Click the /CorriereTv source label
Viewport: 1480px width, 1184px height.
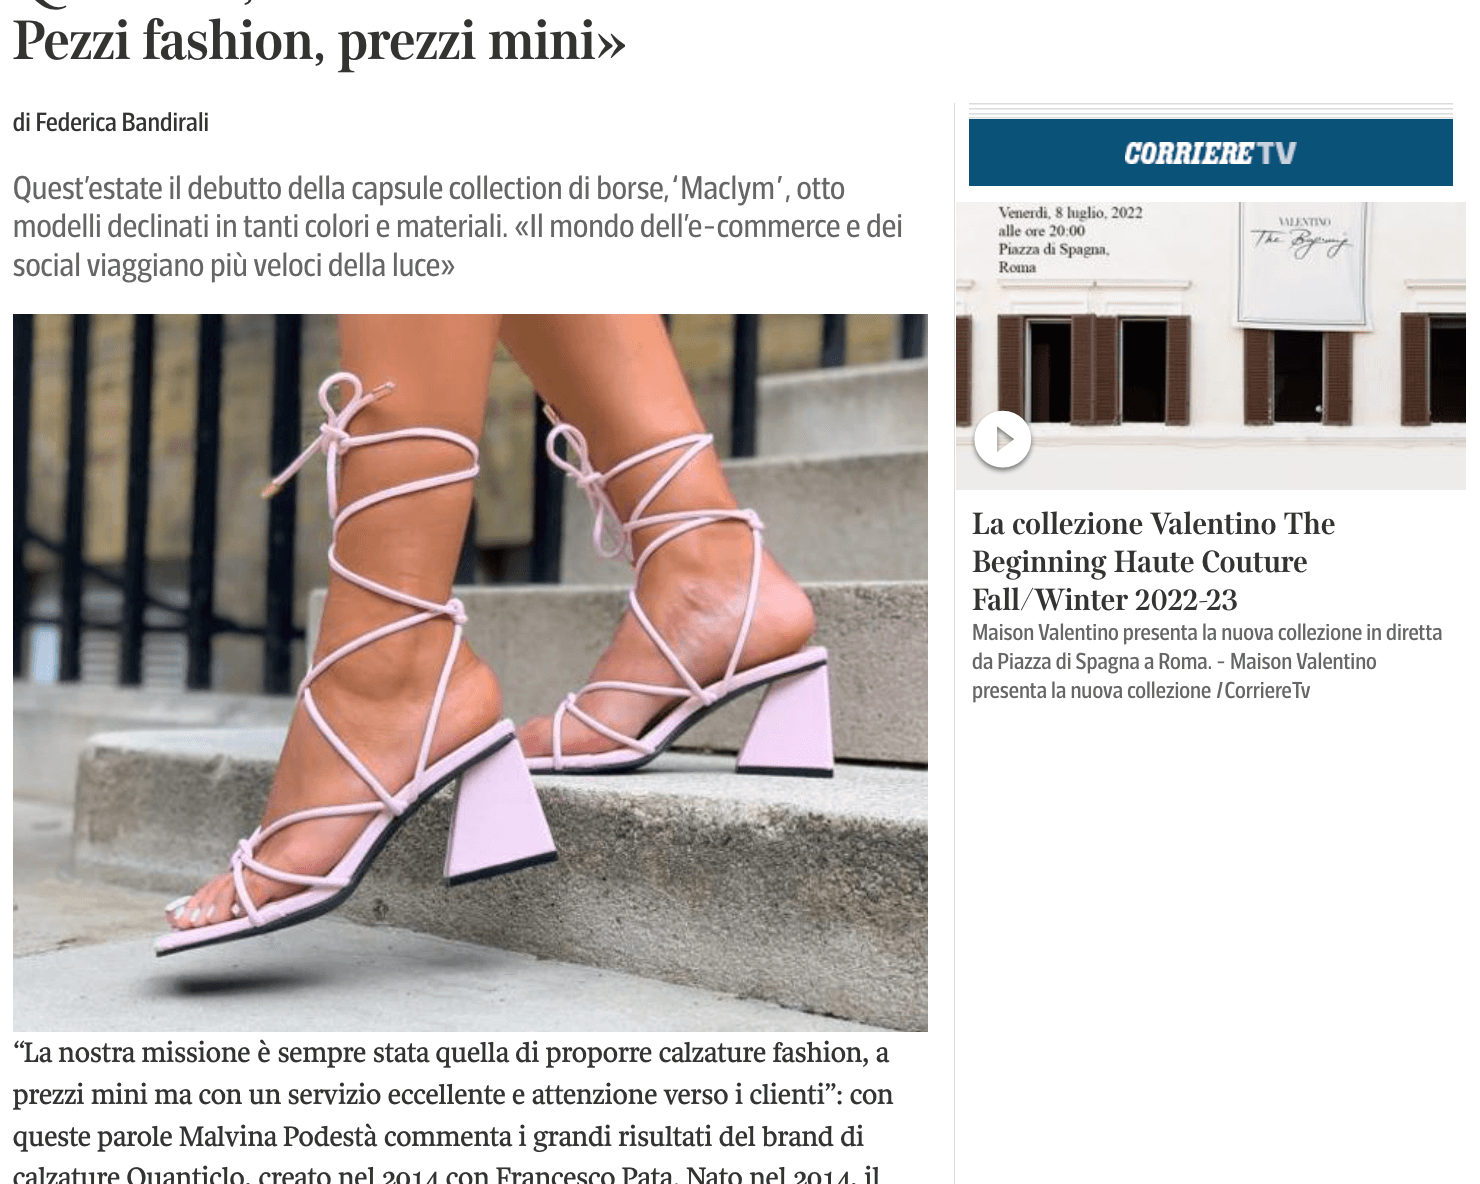[1263, 691]
